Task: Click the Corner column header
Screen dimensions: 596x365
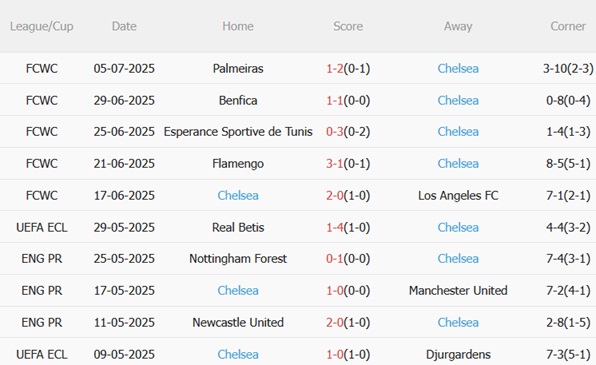Action: (x=568, y=26)
